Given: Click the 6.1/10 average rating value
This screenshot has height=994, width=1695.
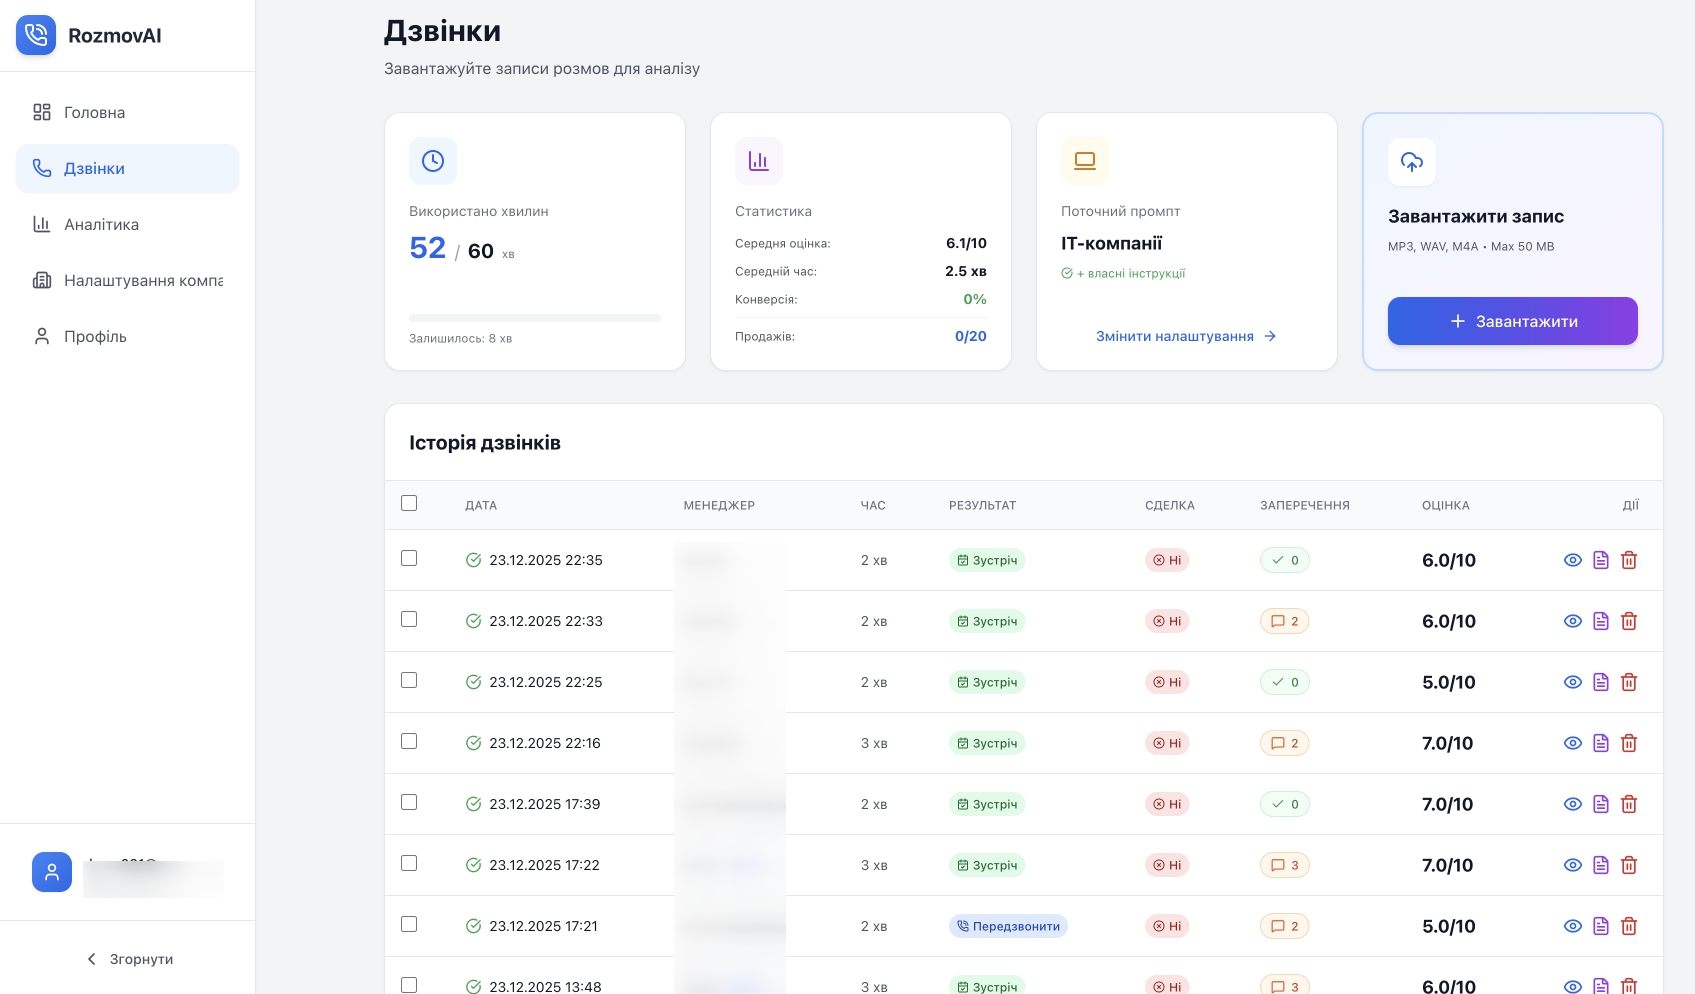Looking at the screenshot, I should tap(966, 243).
